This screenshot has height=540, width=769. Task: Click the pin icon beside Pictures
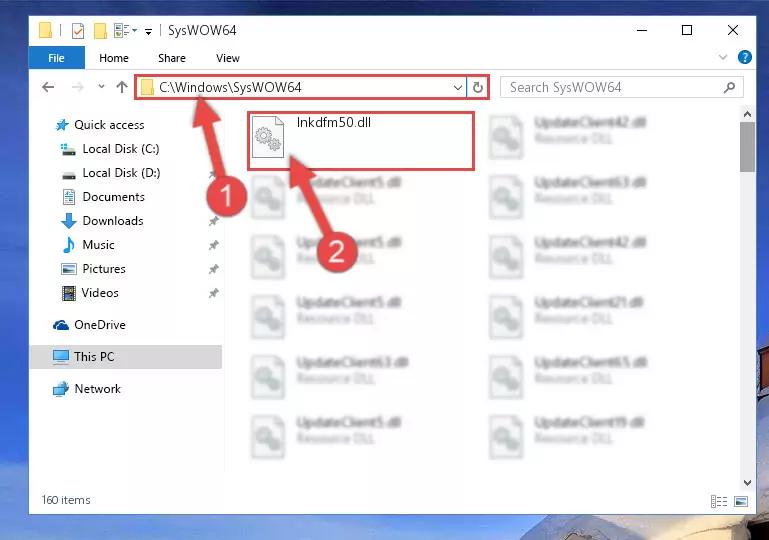coord(213,269)
